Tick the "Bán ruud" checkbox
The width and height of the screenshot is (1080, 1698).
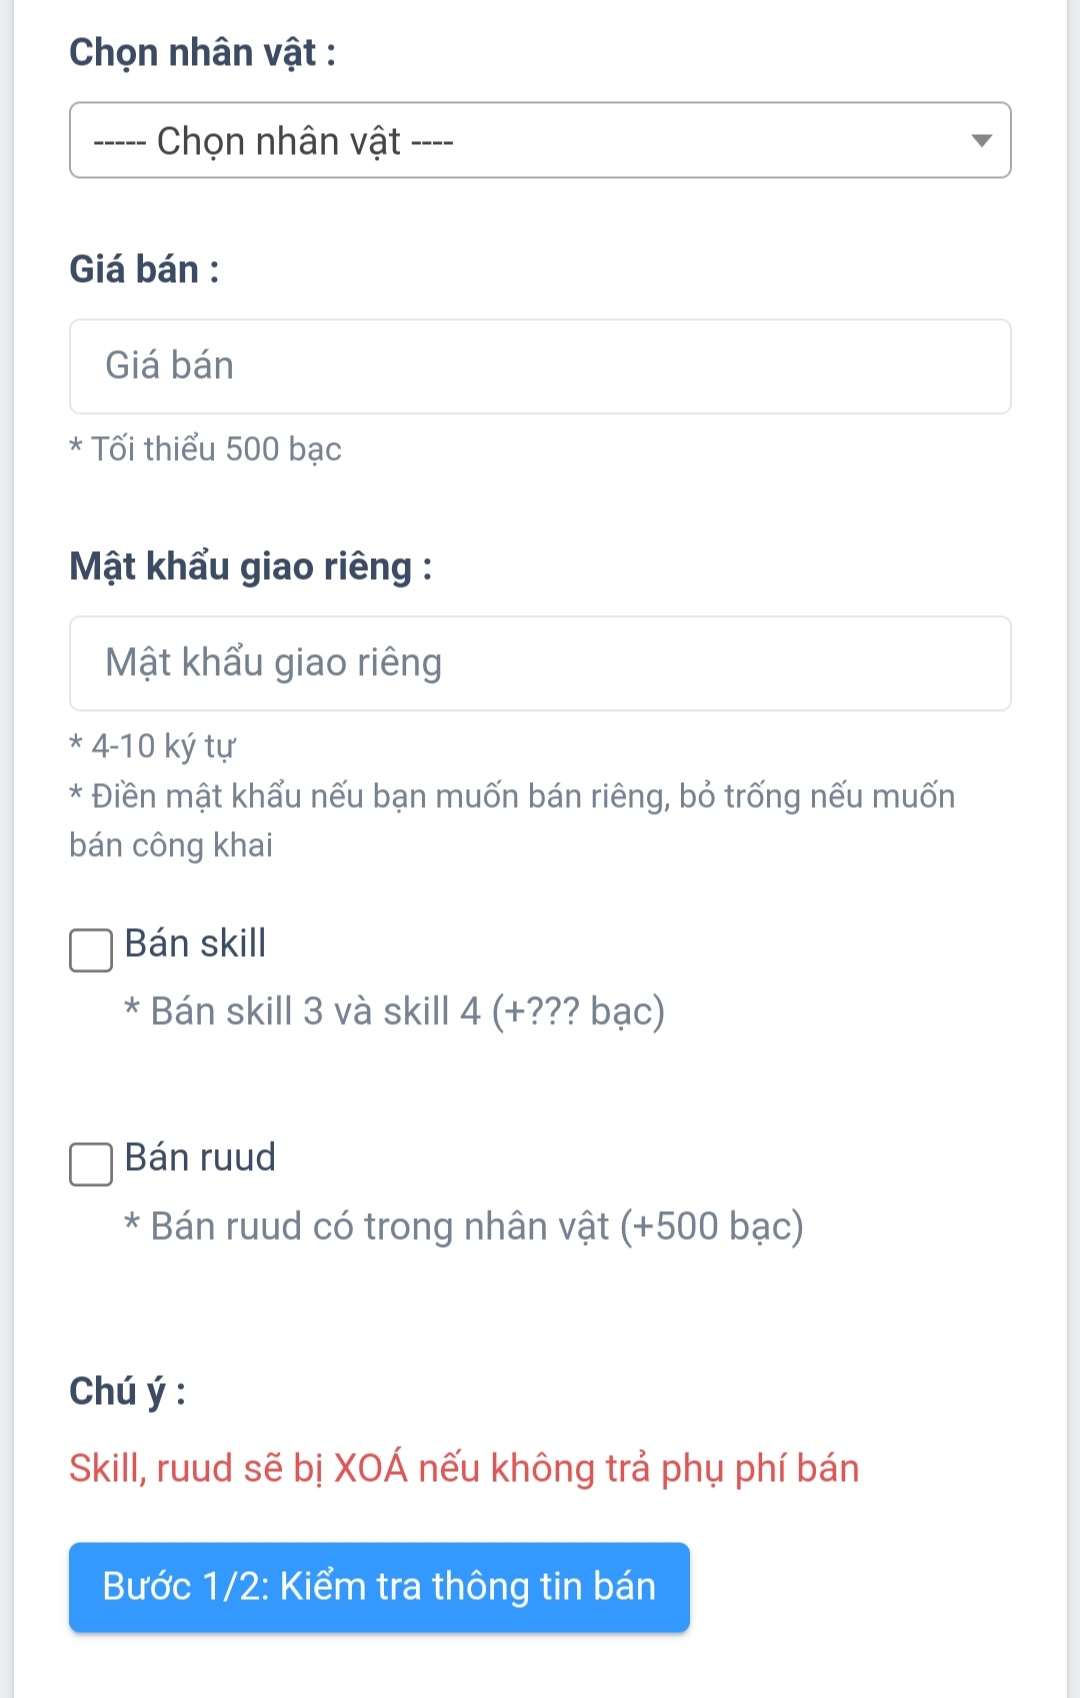click(x=91, y=1164)
